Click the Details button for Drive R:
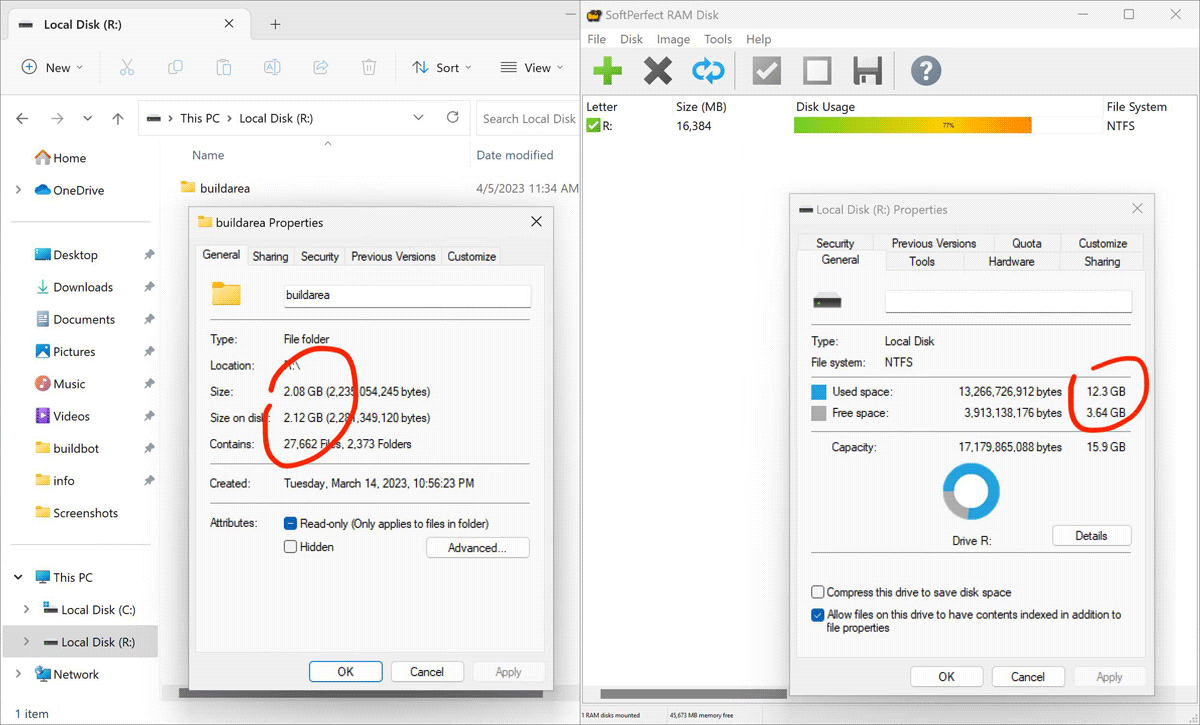The width and height of the screenshot is (1200, 725). tap(1091, 536)
